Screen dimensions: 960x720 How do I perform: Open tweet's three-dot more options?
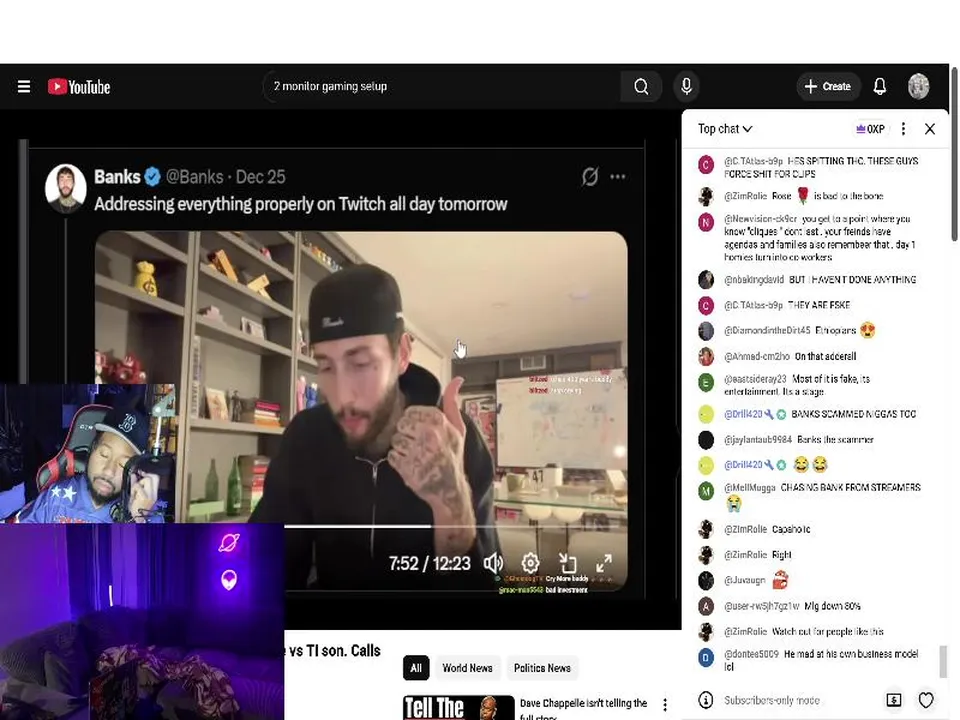click(x=618, y=177)
